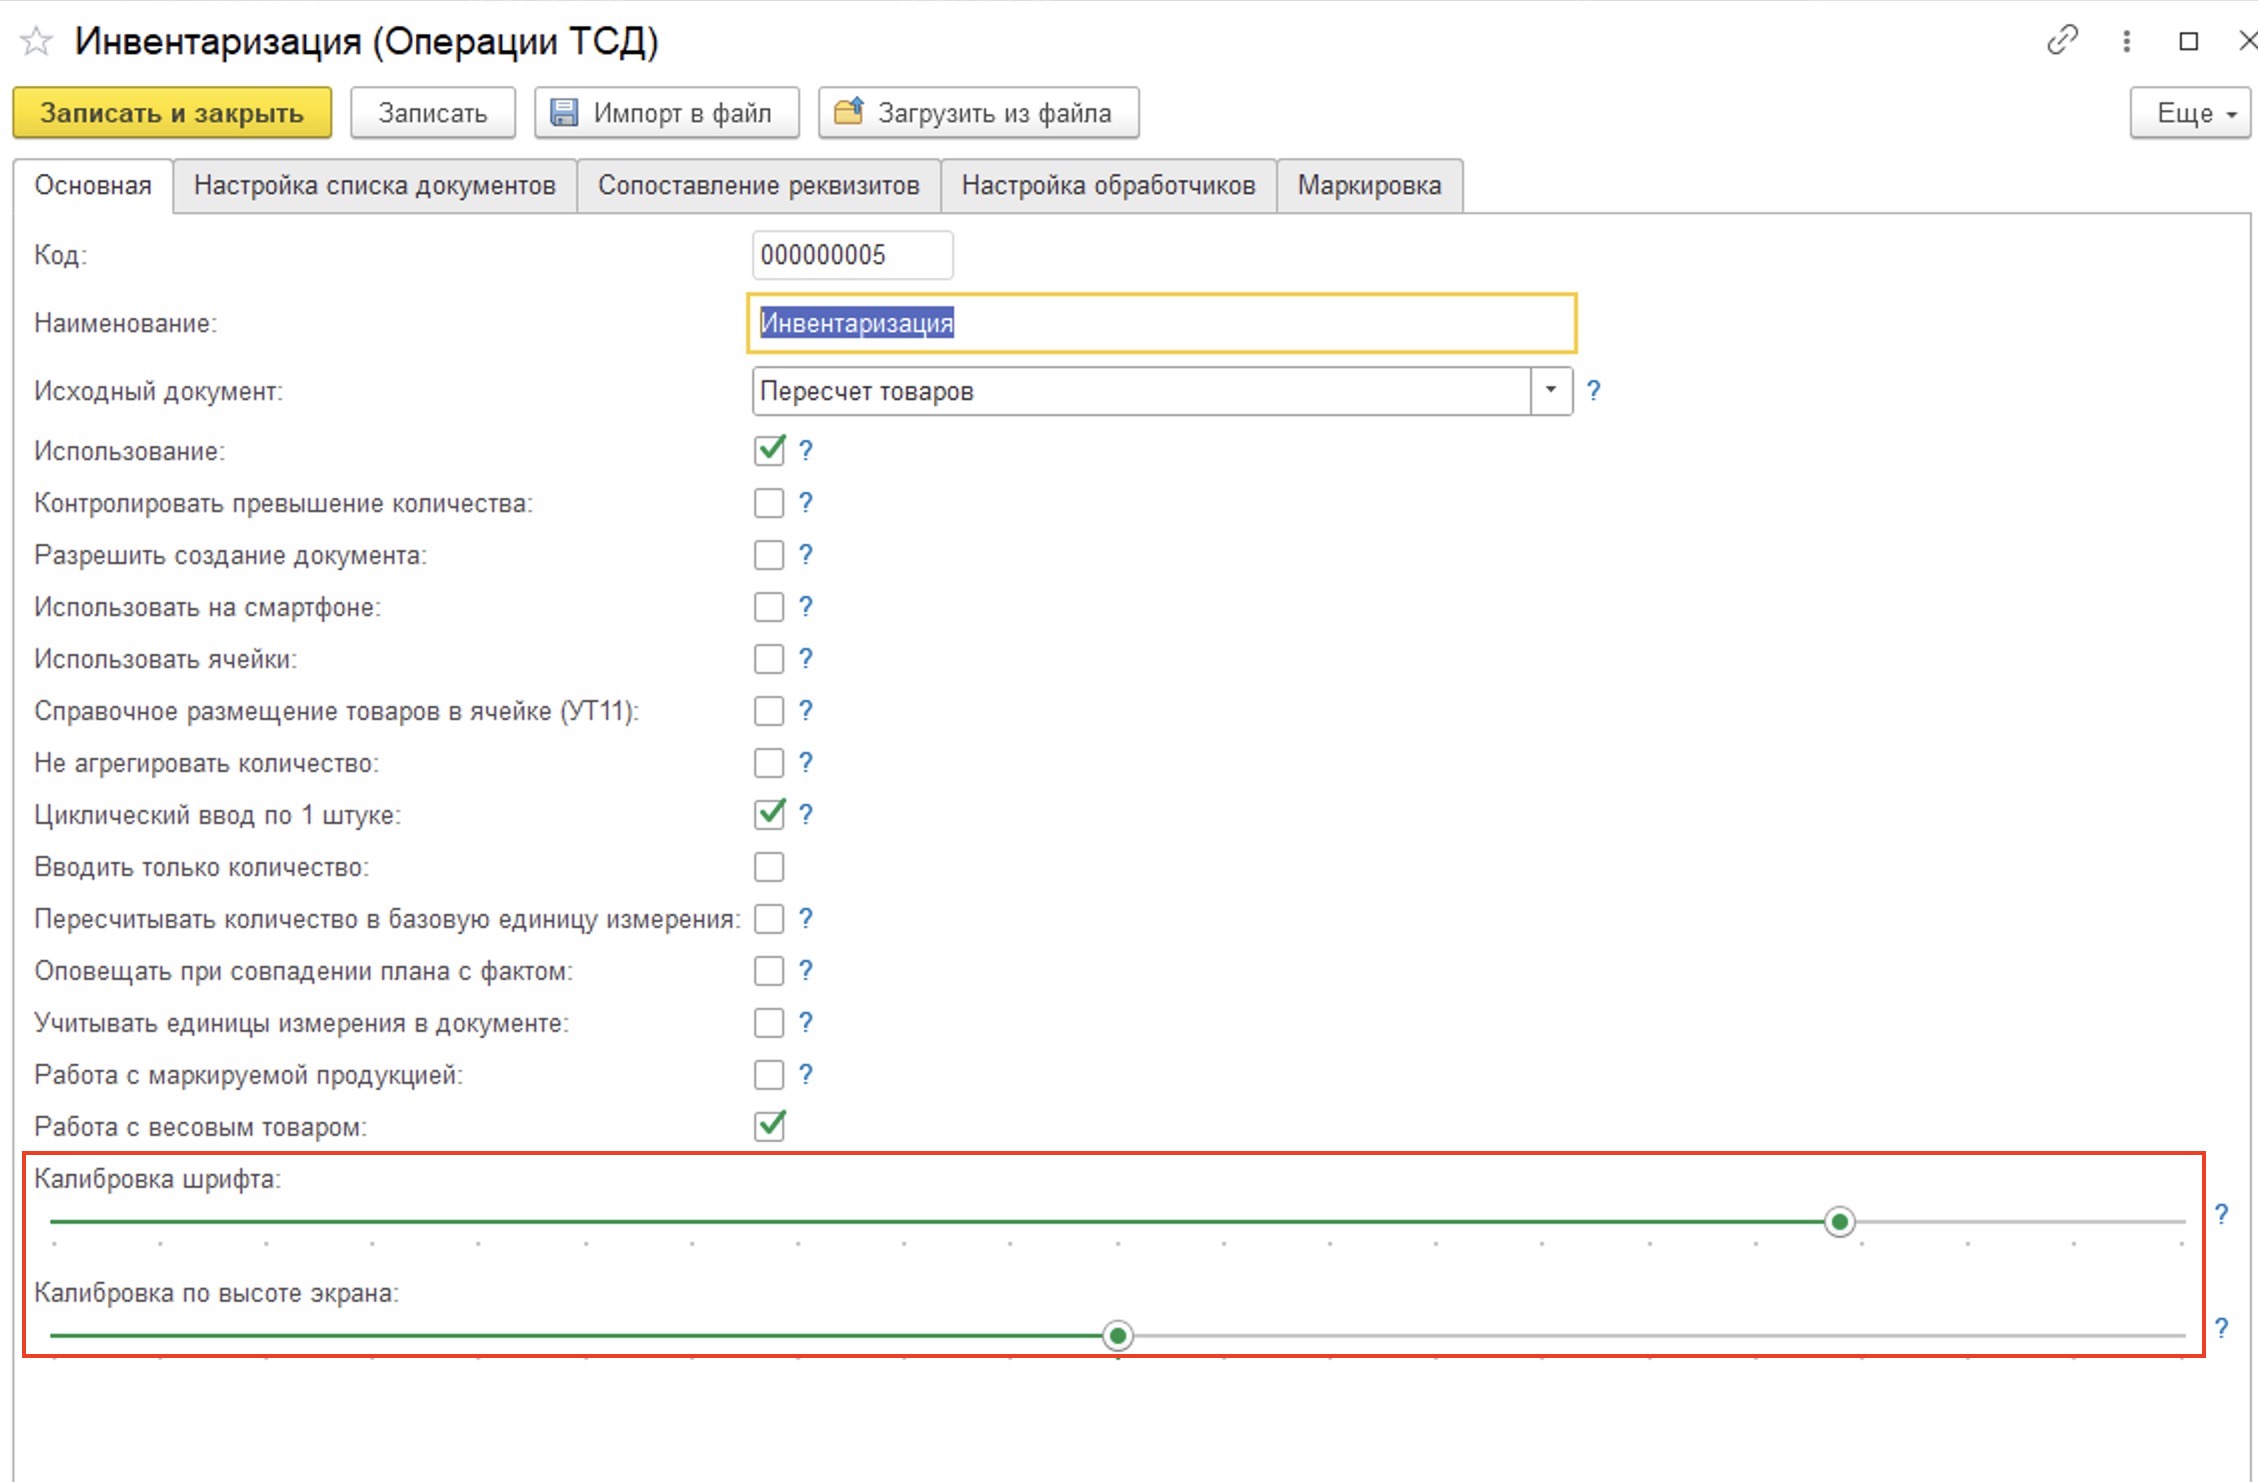This screenshot has height=1482, width=2258.
Task: Uncheck Работа с весовым товаром
Action: pyautogui.click(x=769, y=1126)
